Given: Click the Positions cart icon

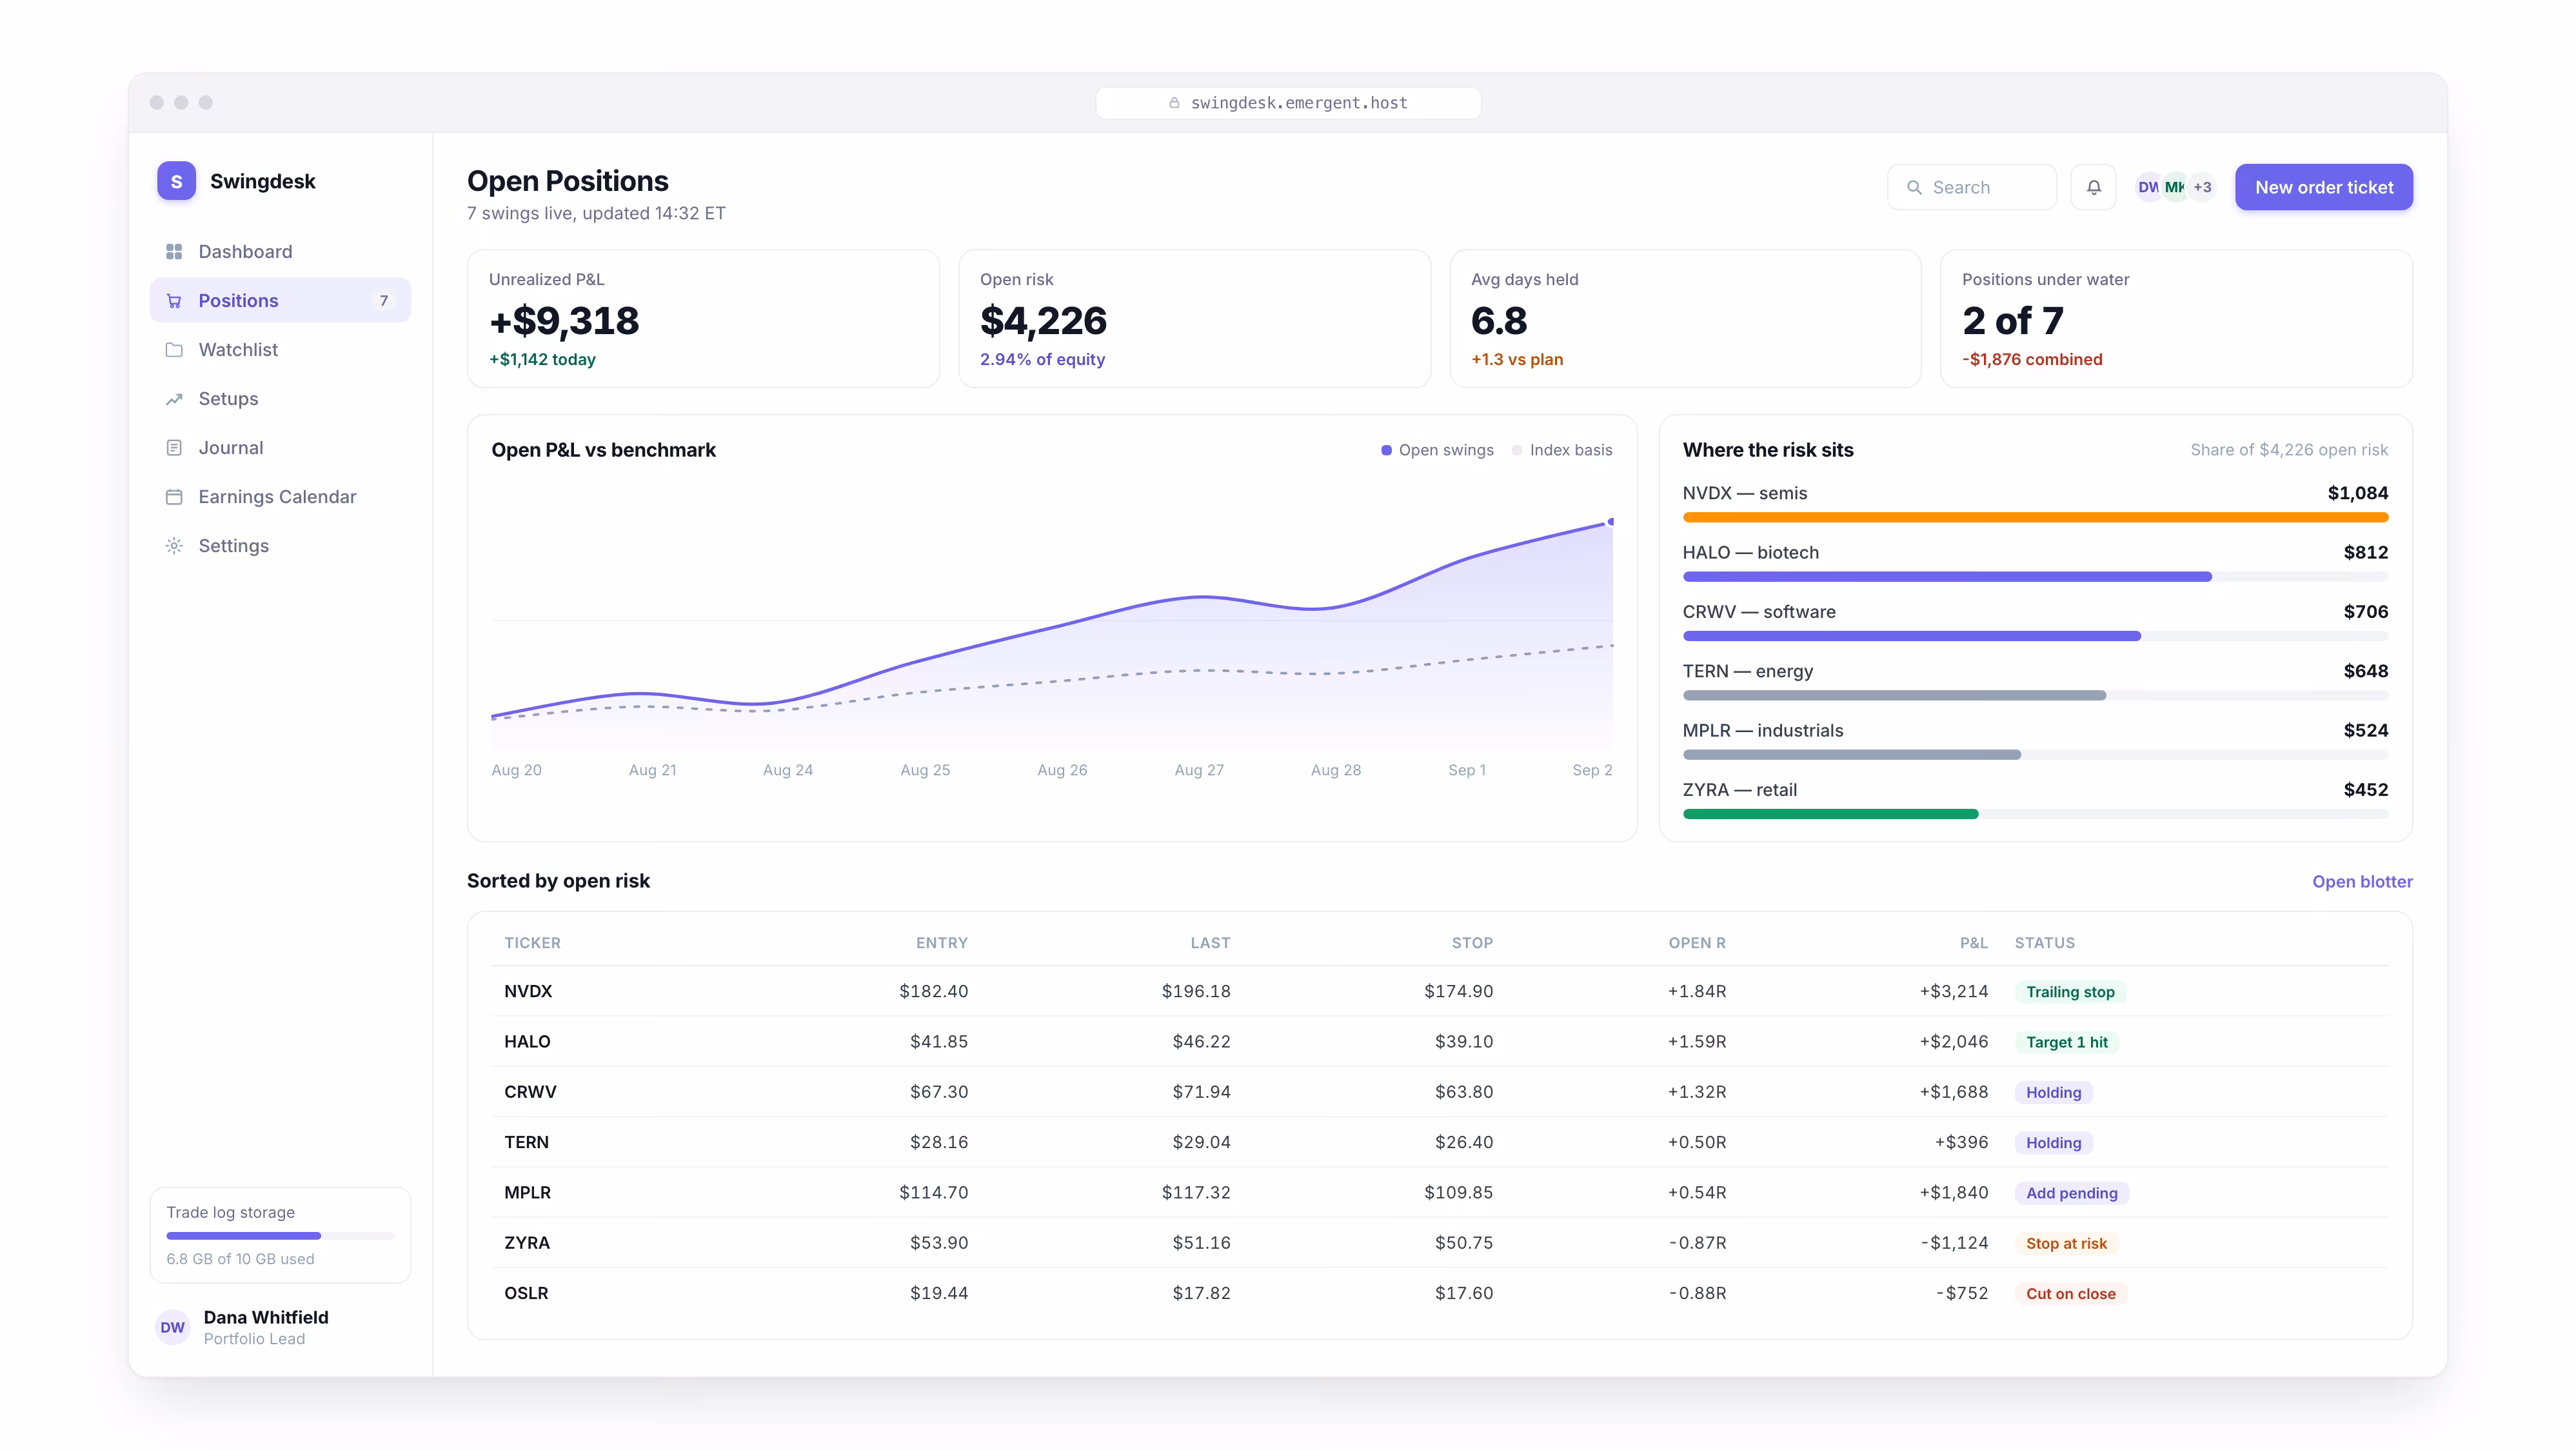Looking at the screenshot, I should point(174,301).
